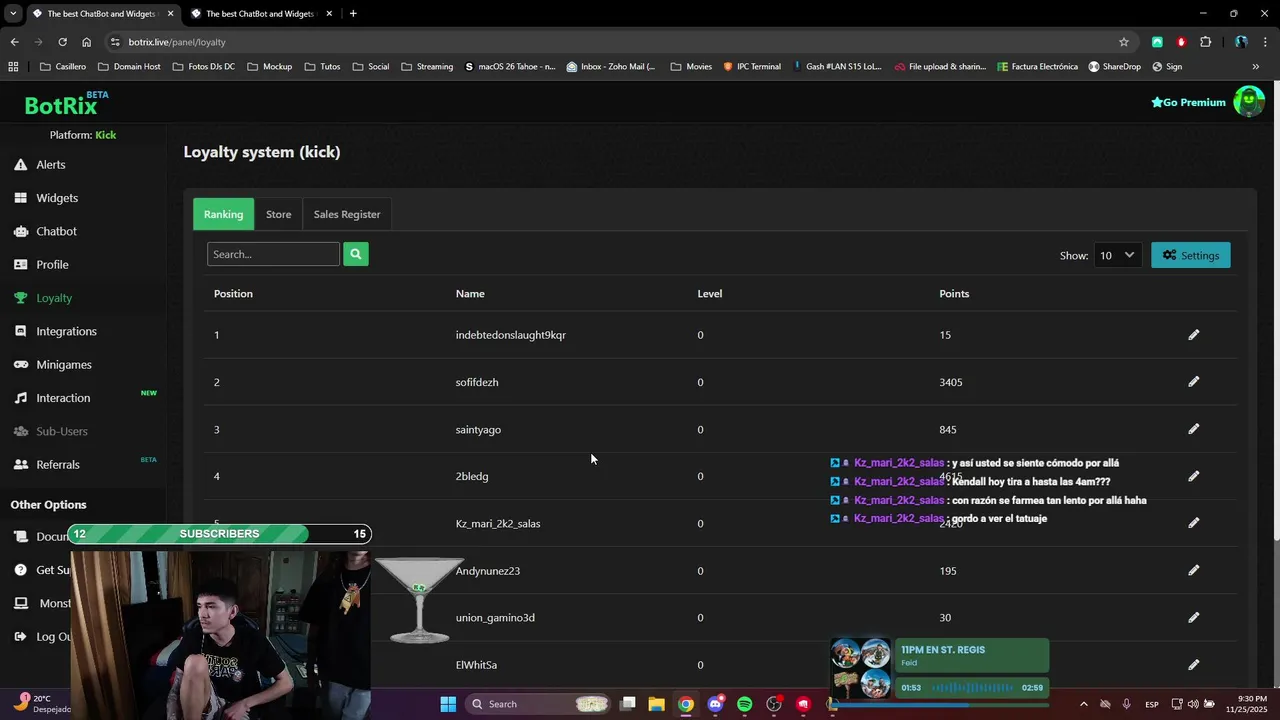Viewport: 1280px width, 720px height.
Task: Open the Streaming bookmark folder
Action: point(427,67)
